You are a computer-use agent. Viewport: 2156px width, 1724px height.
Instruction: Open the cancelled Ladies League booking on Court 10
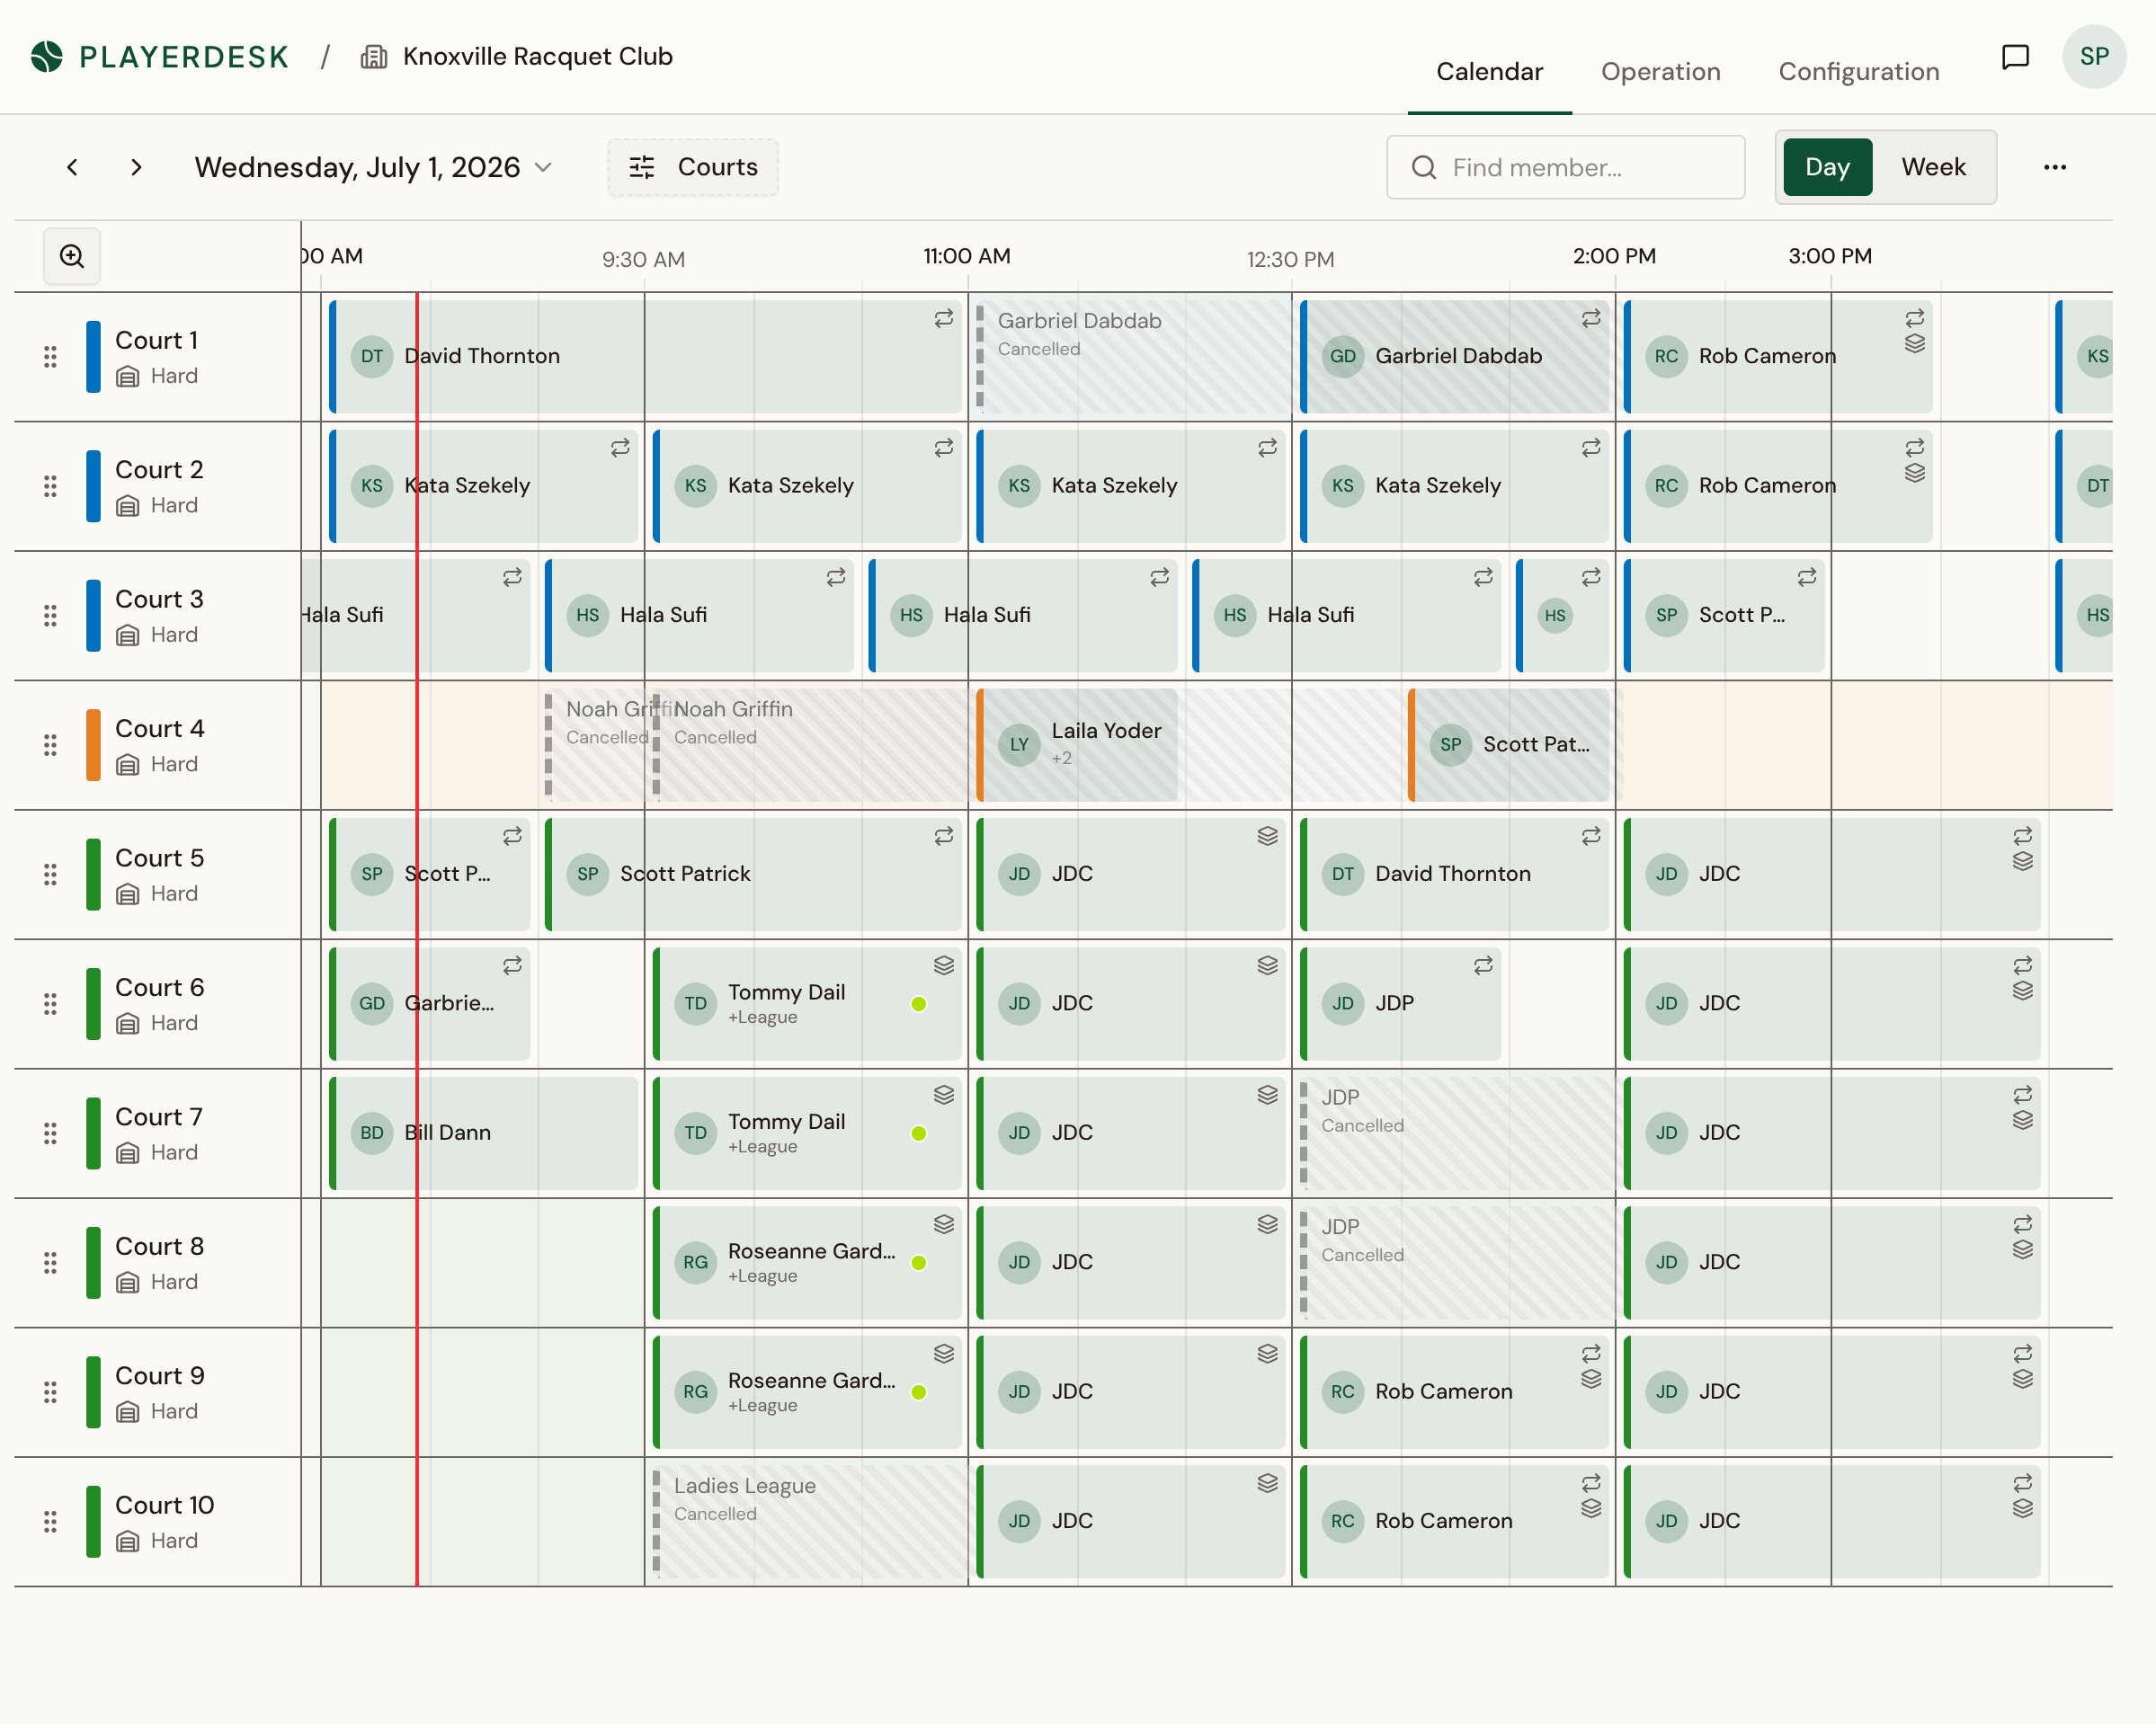tap(809, 1522)
